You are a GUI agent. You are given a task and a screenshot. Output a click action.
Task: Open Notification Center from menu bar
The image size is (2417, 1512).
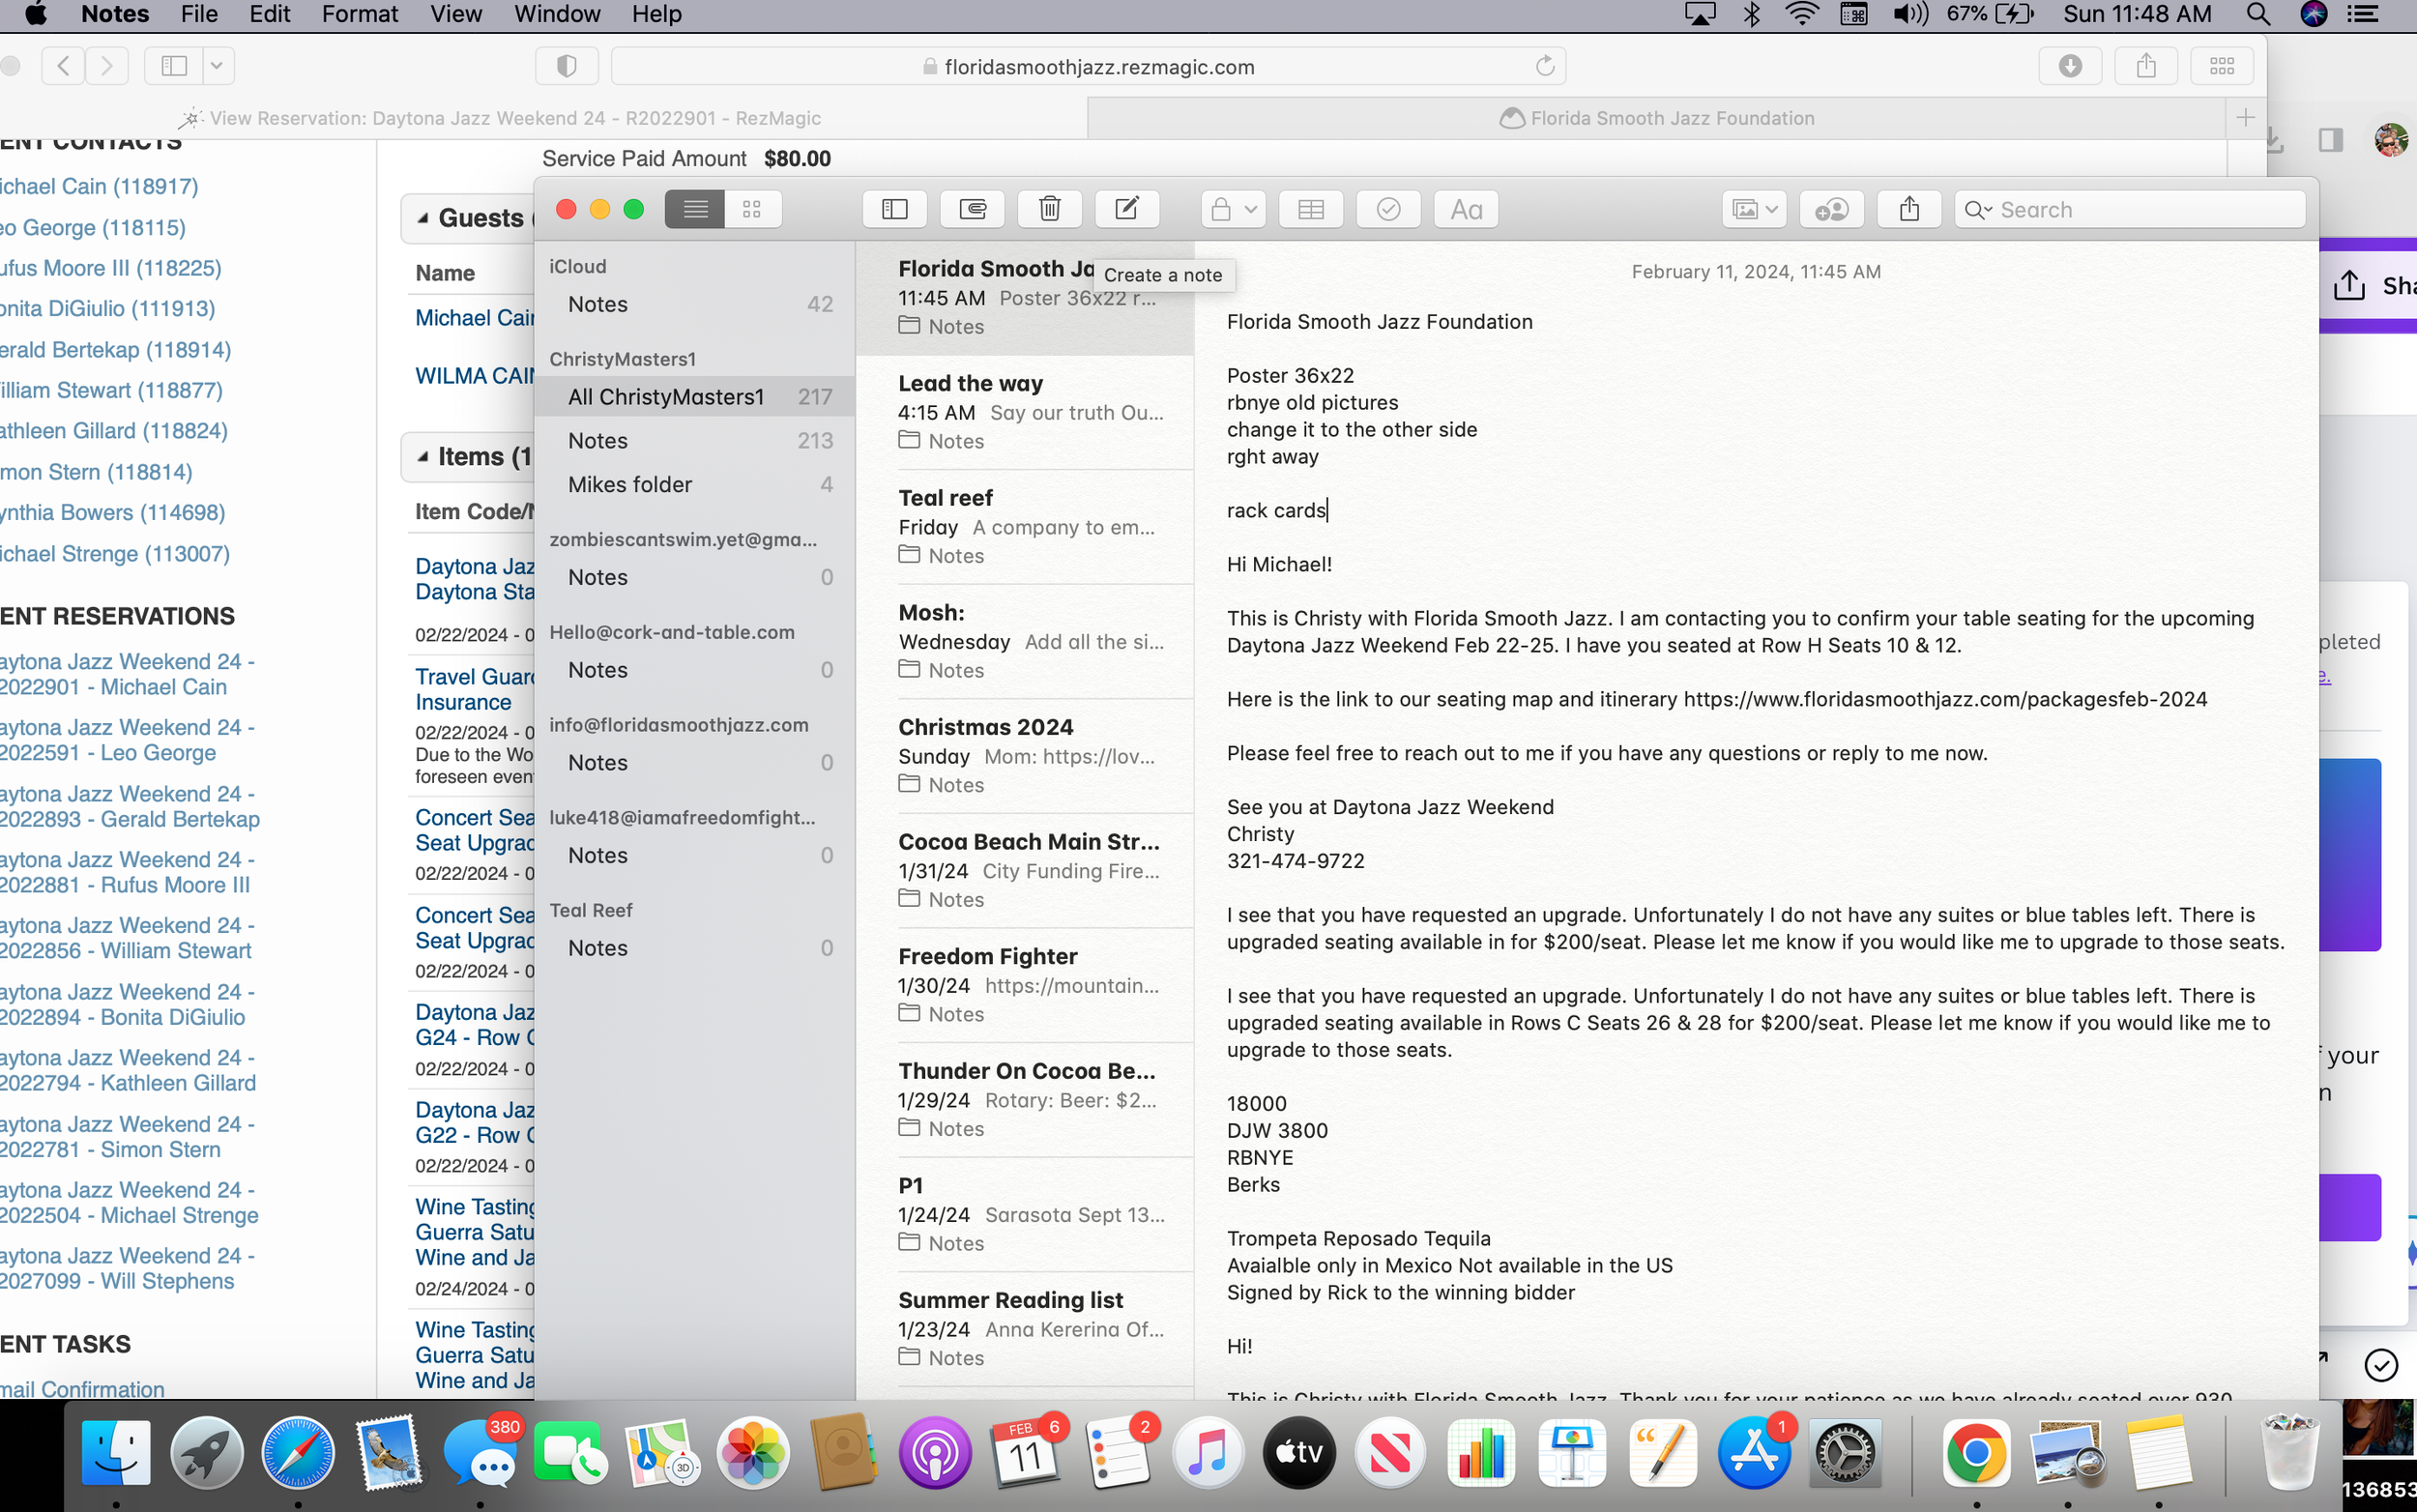point(2364,14)
